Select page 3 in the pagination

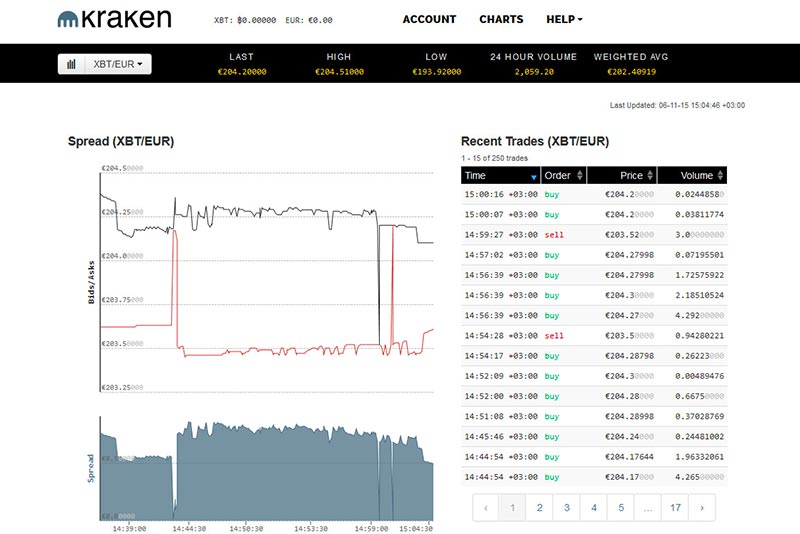point(567,508)
